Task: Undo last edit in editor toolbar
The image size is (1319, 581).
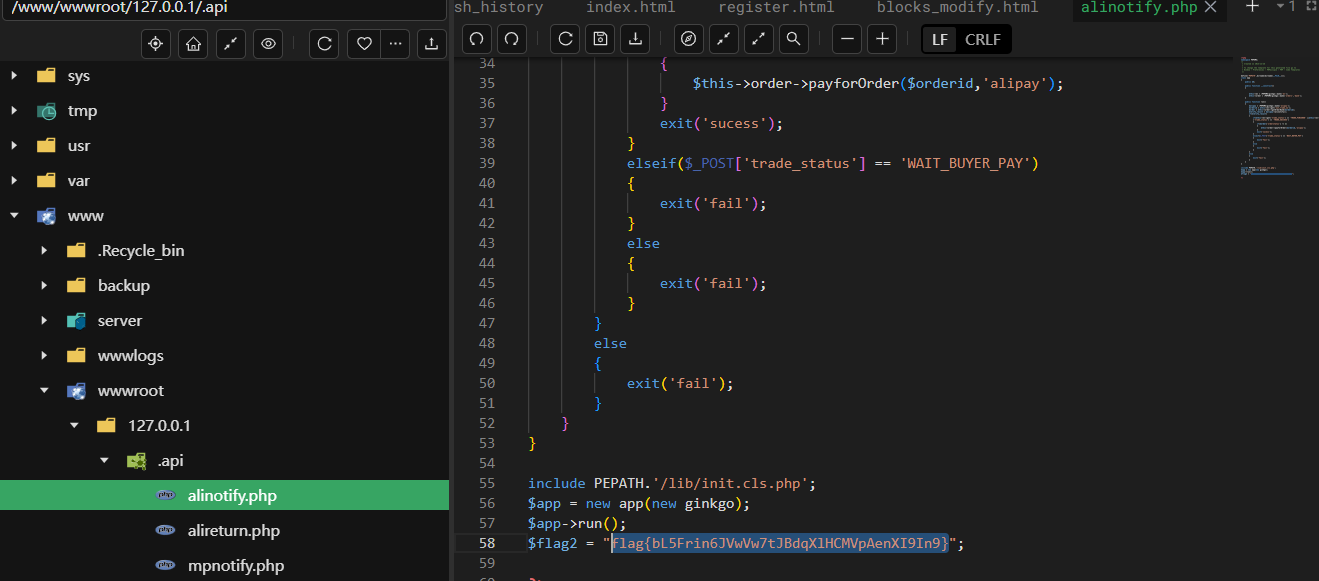Action: point(477,39)
